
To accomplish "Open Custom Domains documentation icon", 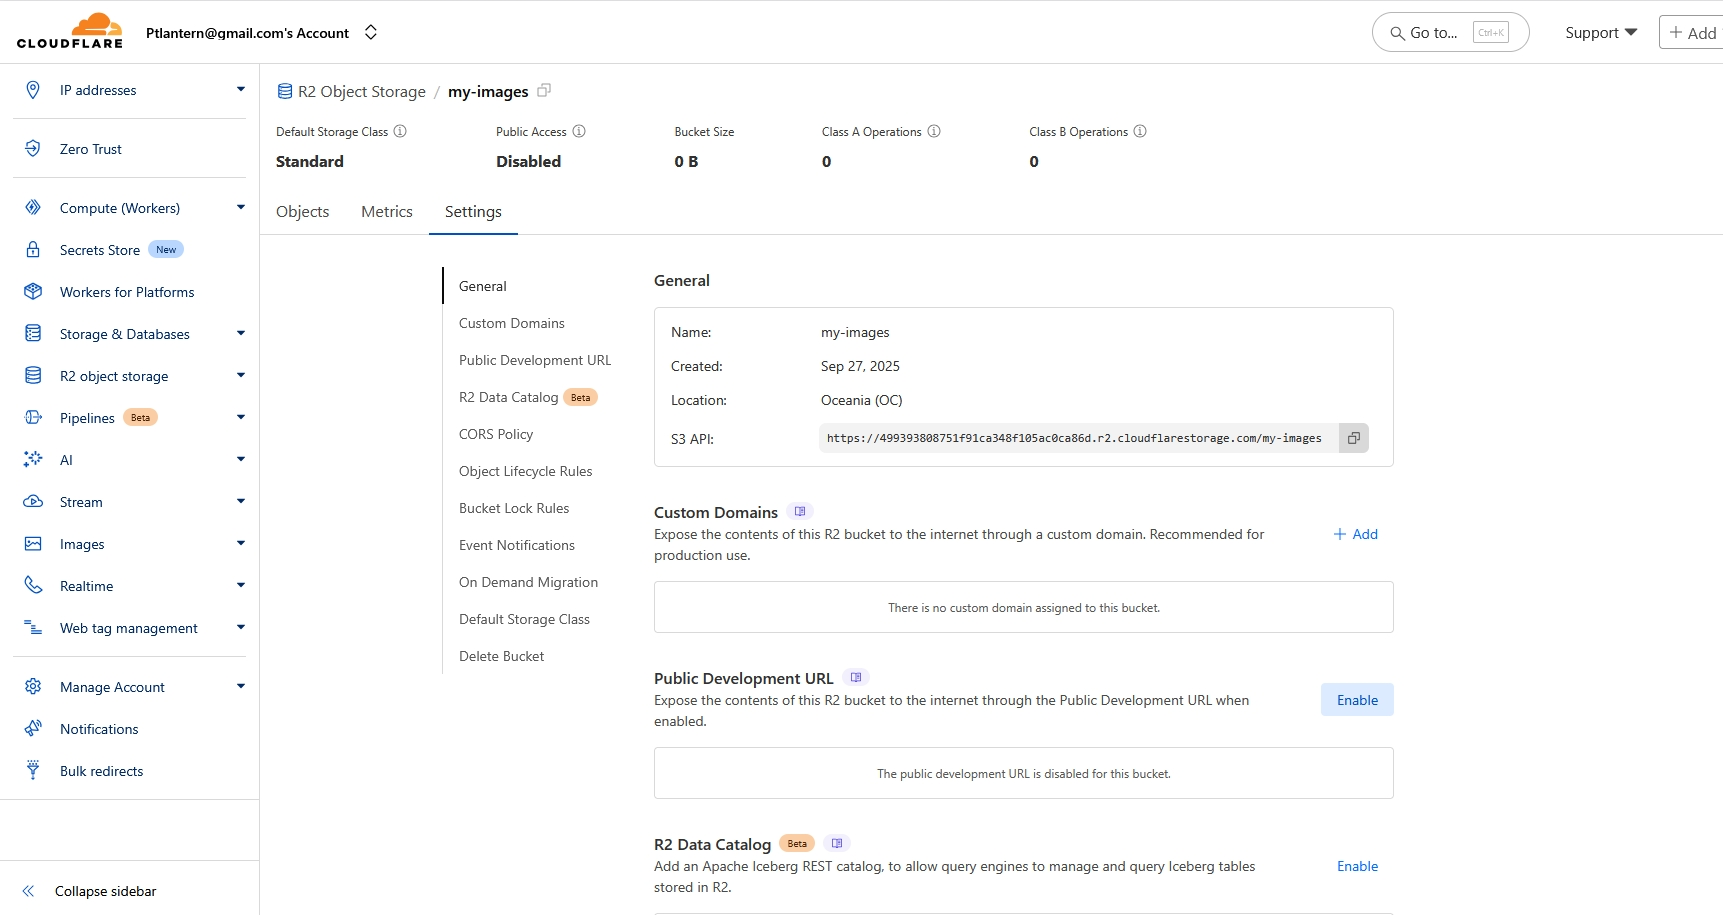I will [x=800, y=512].
